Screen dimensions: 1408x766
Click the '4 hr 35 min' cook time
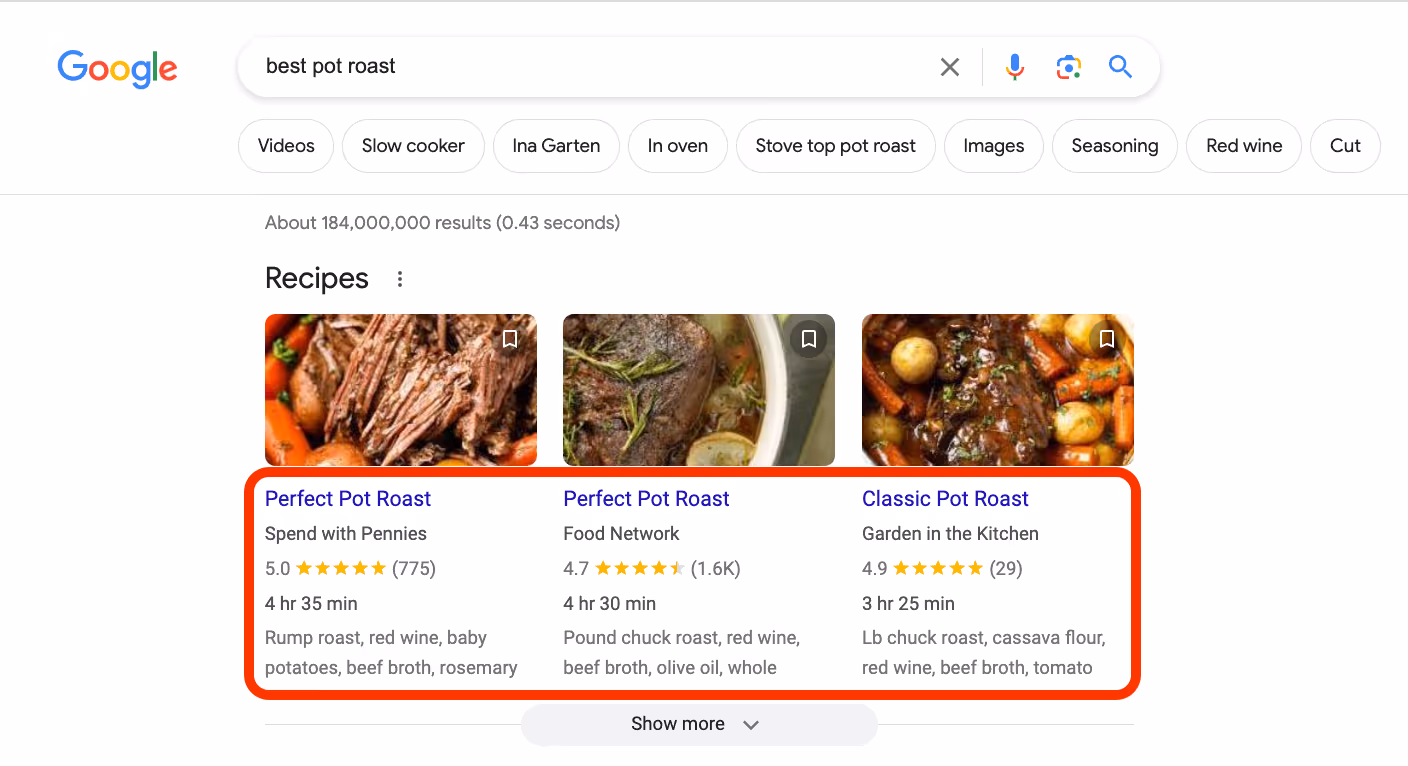pyautogui.click(x=311, y=604)
